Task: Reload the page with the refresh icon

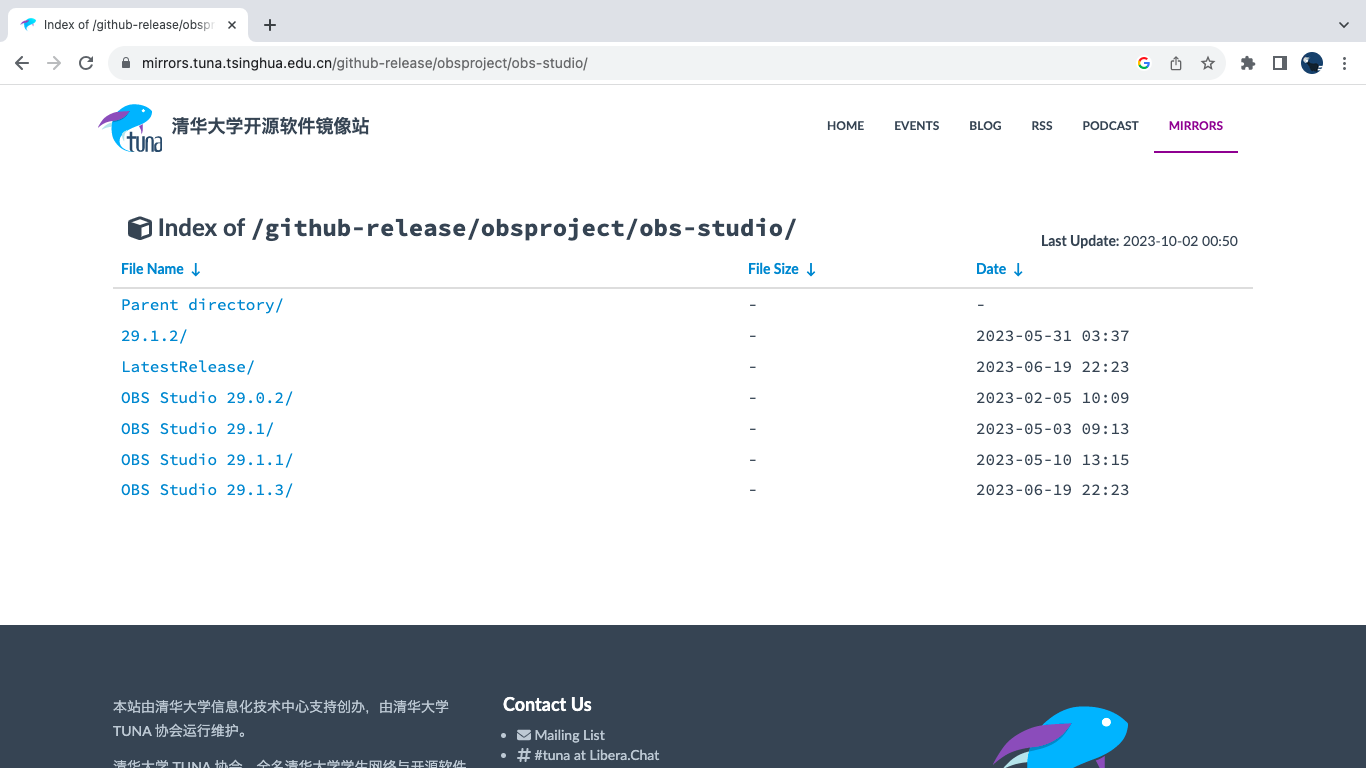Action: coord(86,63)
